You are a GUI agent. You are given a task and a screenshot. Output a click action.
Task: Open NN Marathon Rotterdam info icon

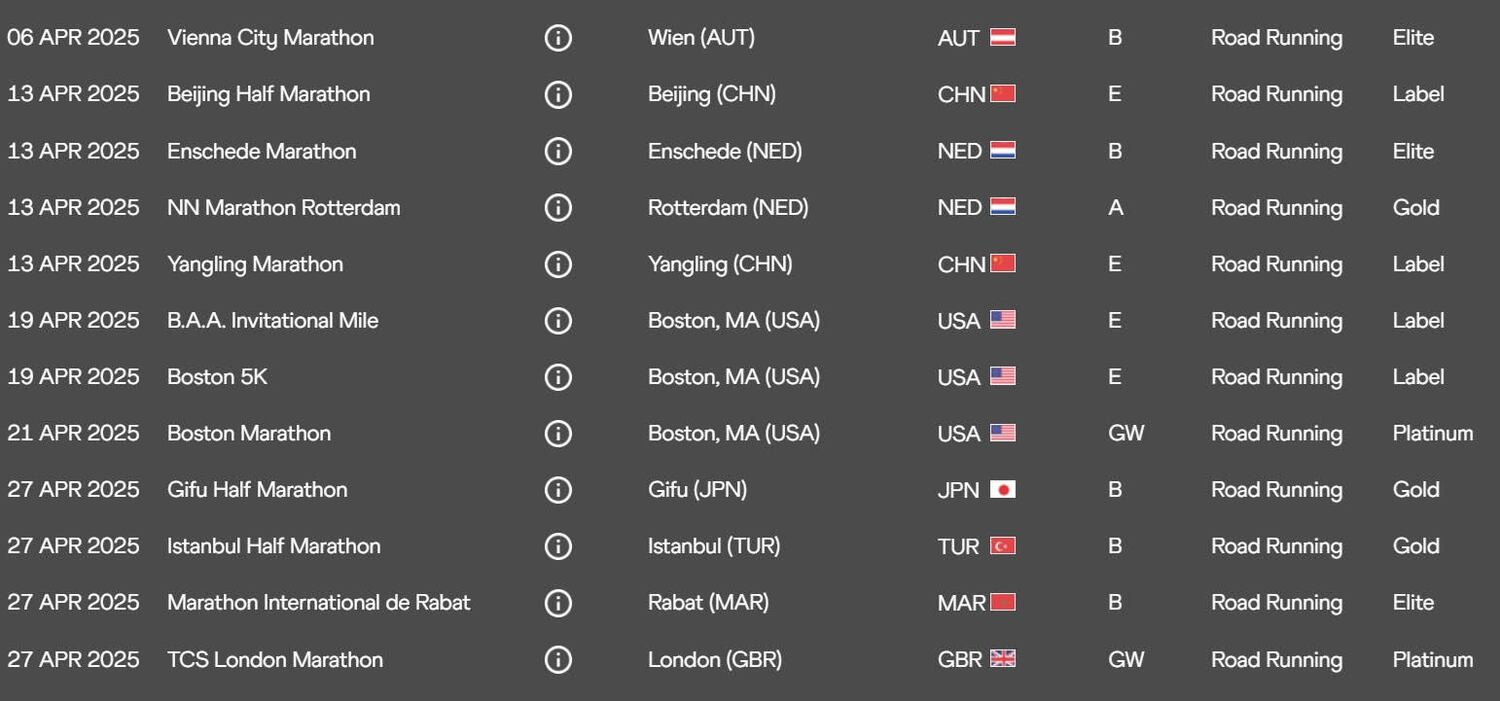click(x=558, y=208)
